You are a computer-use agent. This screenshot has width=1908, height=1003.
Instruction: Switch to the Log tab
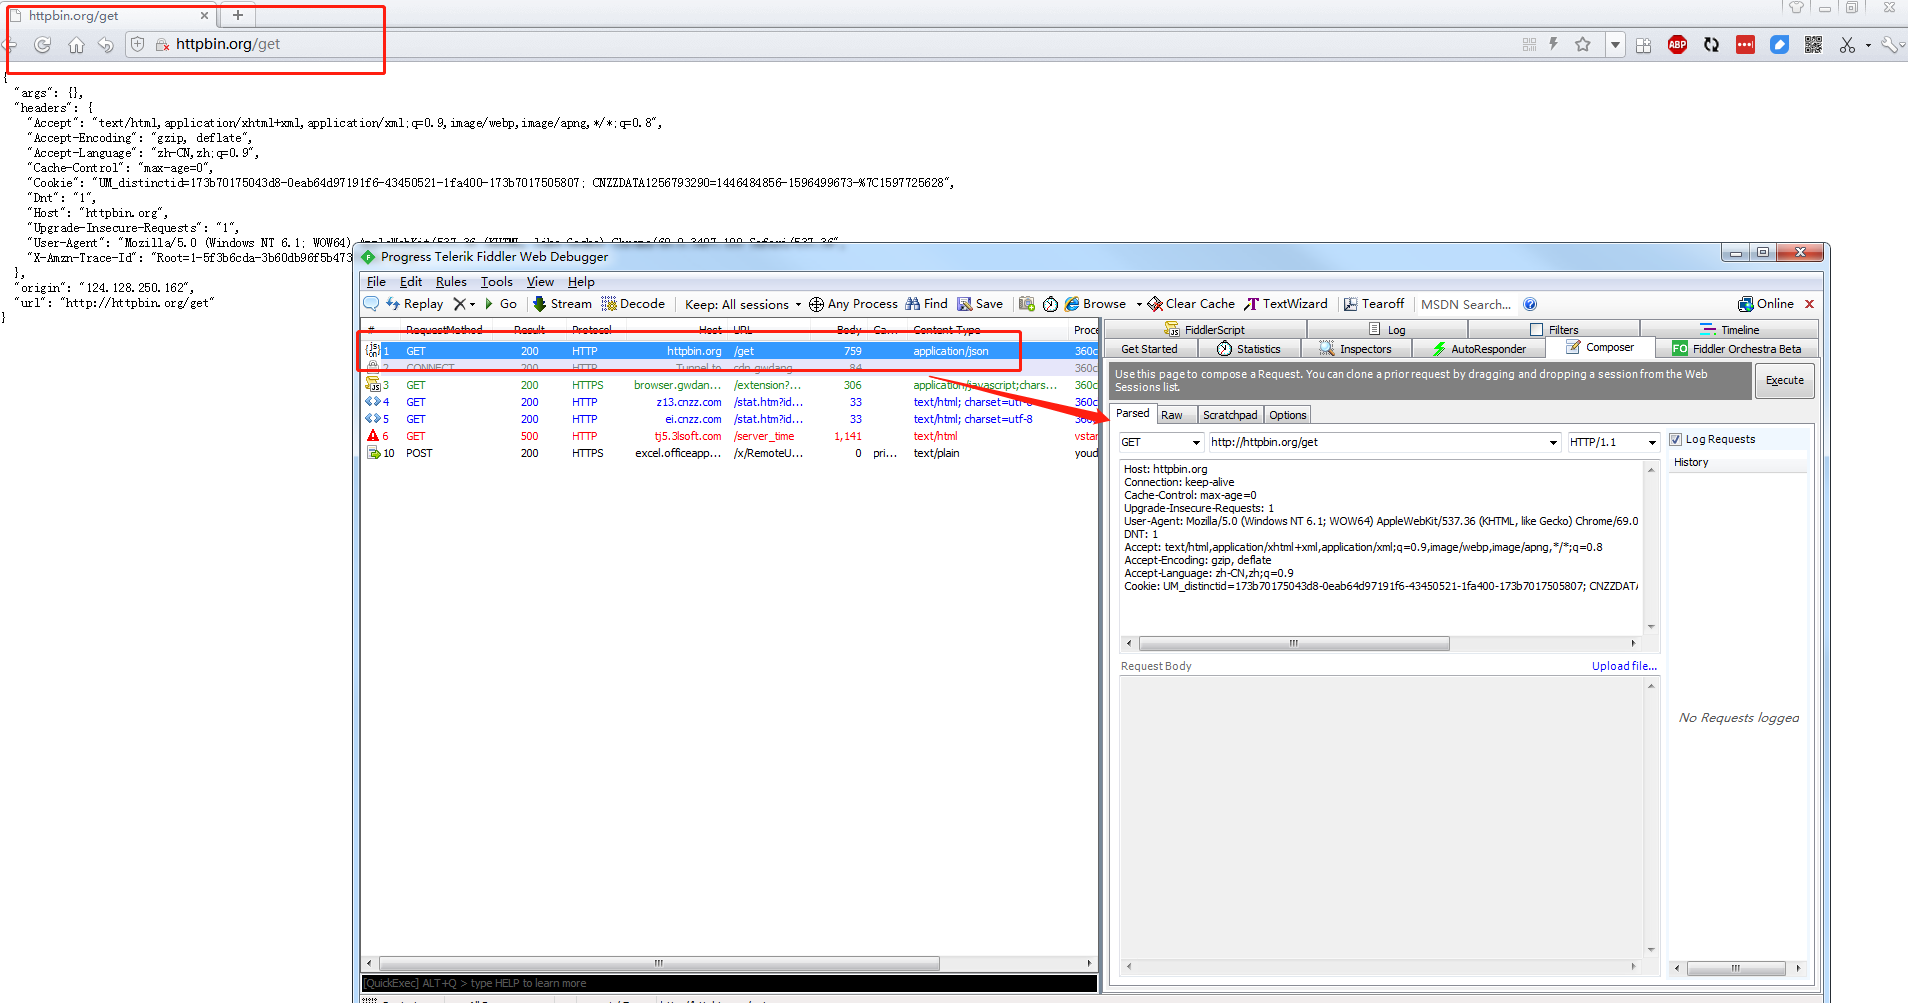pos(1387,329)
